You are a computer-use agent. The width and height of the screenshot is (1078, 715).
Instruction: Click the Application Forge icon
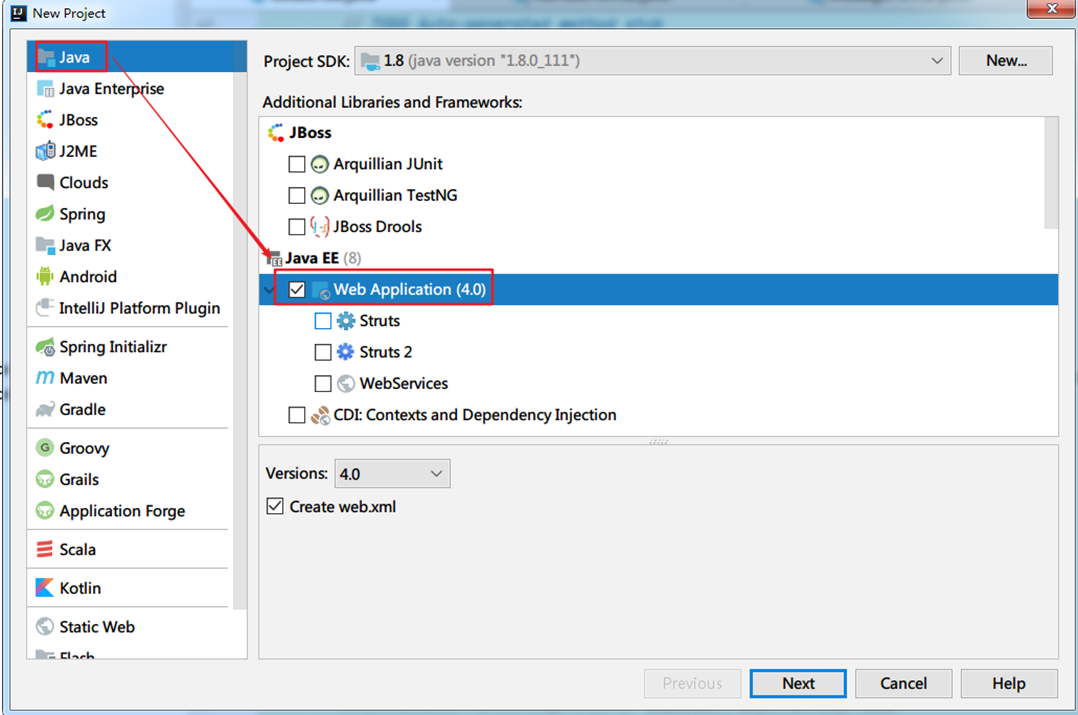pos(45,511)
